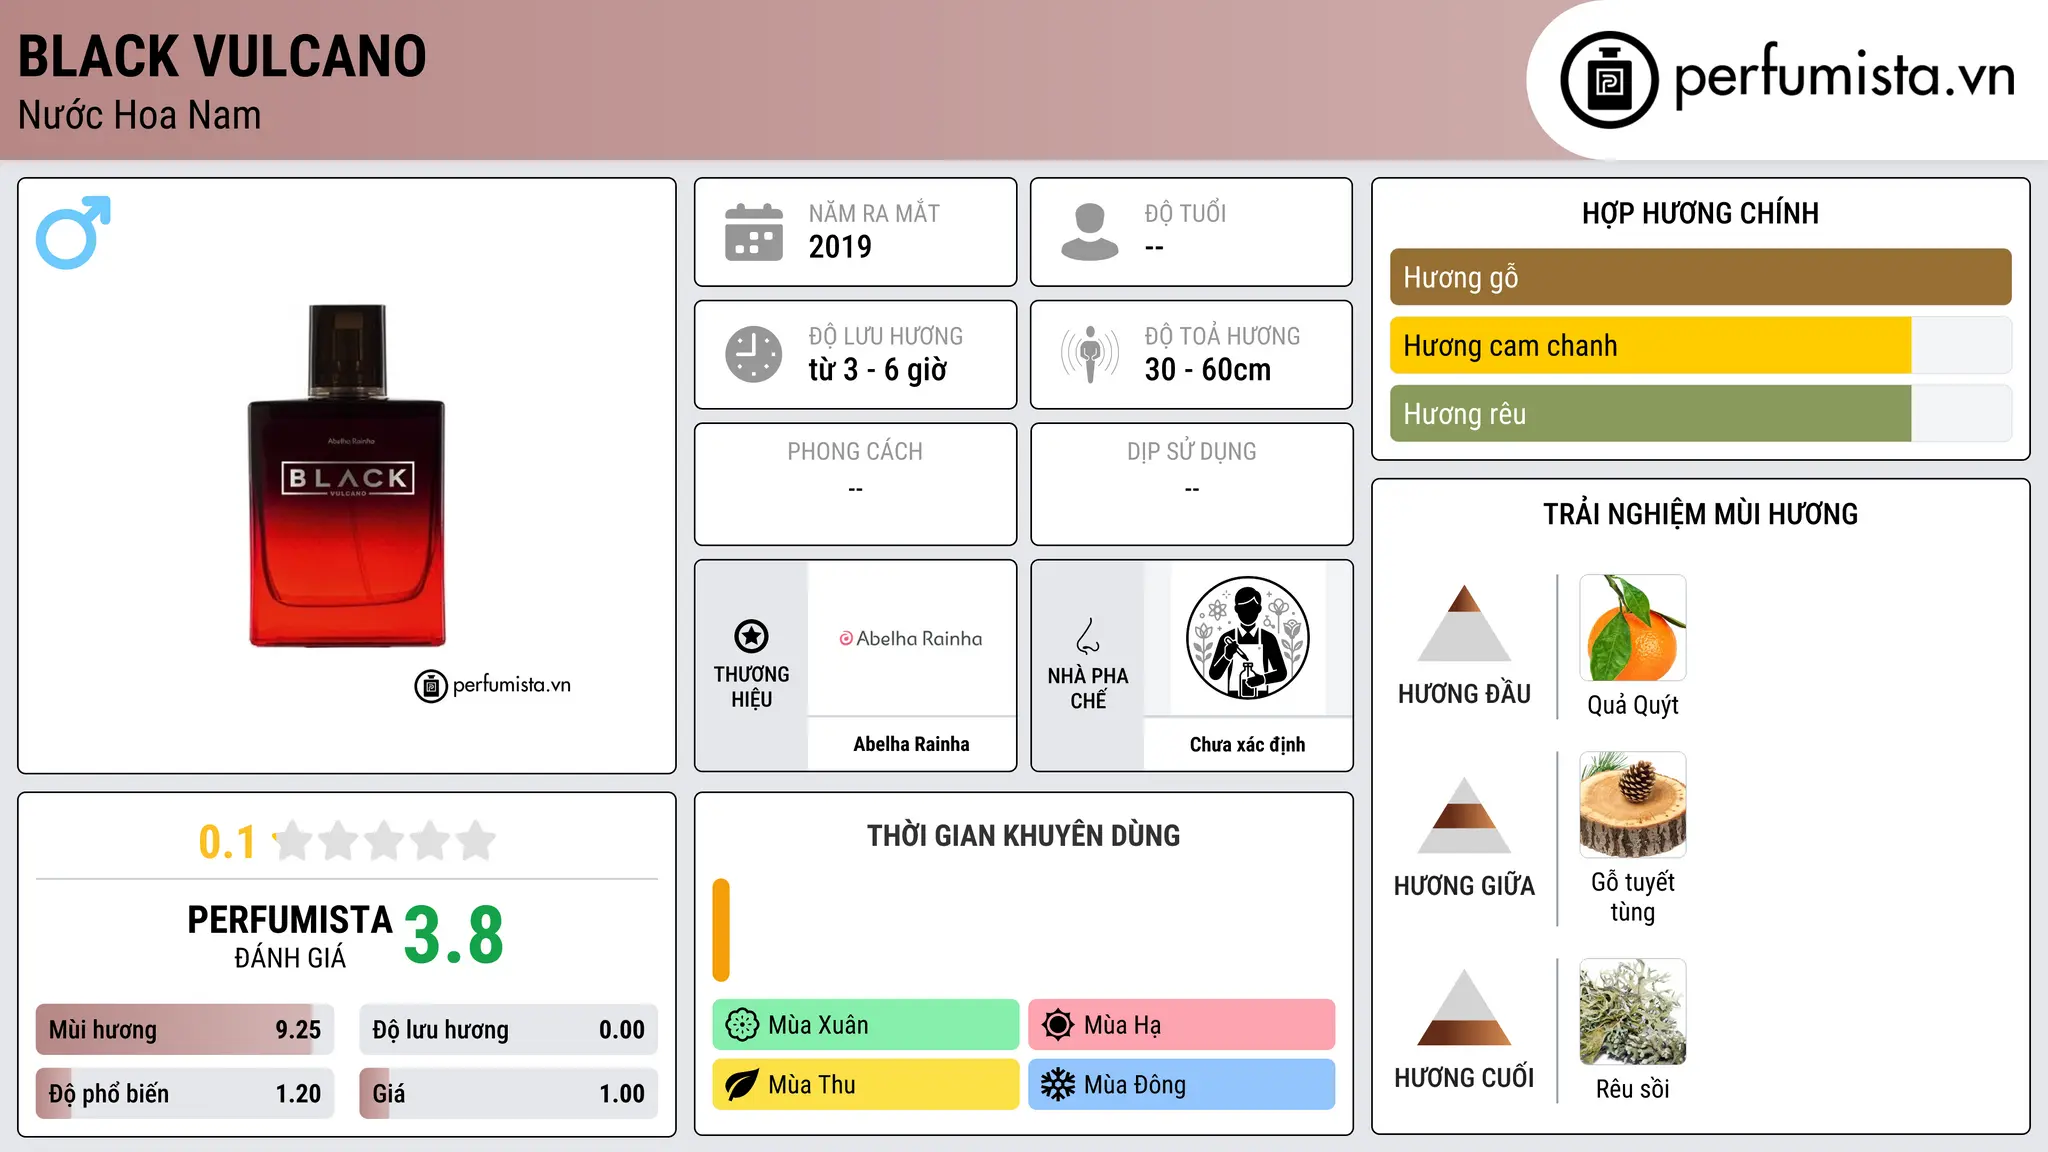
Task: Click the Hương cuối pyramid icon
Action: (1464, 1007)
